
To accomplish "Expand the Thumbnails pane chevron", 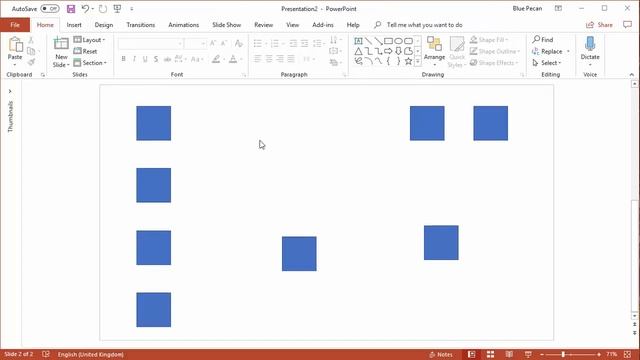I will 10,91.
